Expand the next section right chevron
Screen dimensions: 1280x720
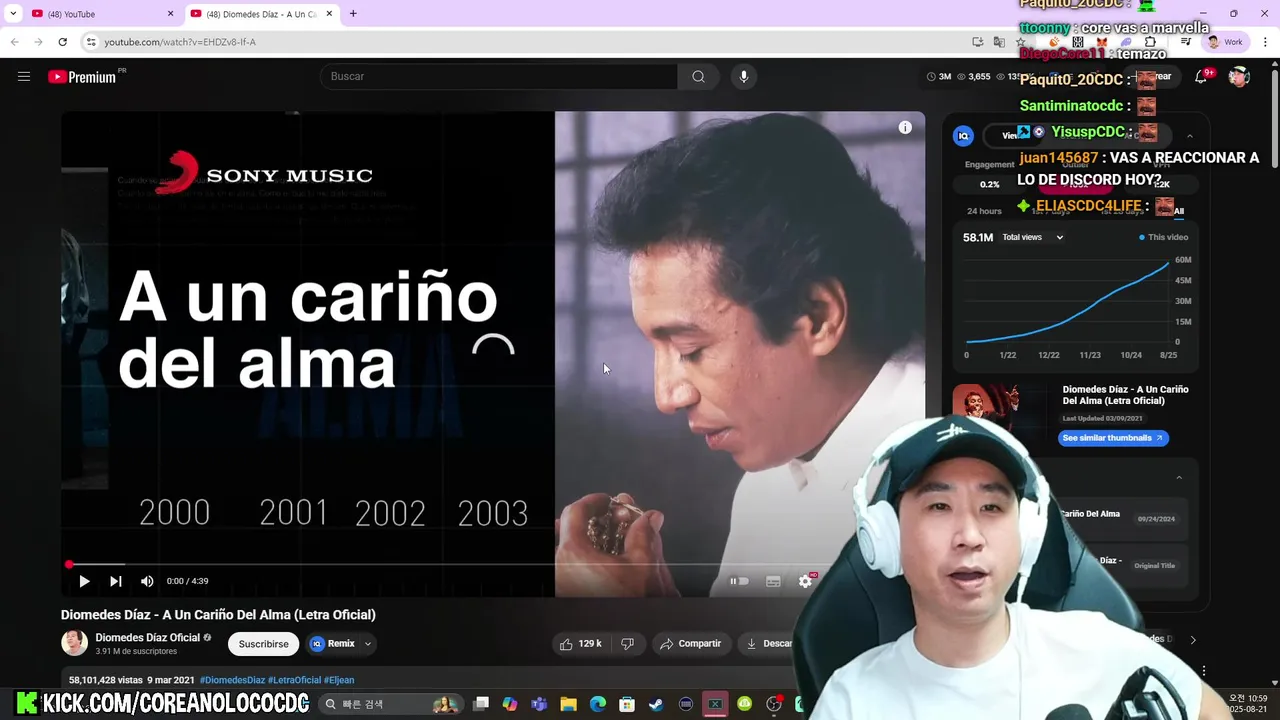click(1192, 640)
